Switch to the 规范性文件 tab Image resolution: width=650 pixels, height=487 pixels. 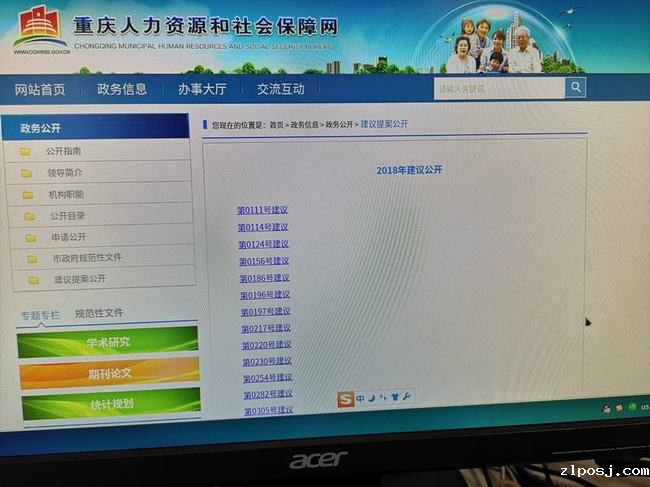99,313
